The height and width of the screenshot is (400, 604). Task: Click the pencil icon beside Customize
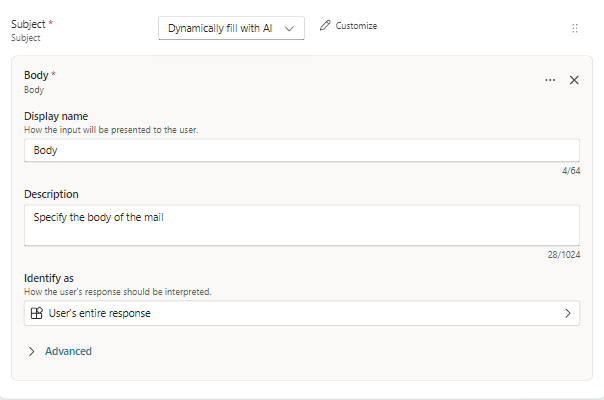[x=325, y=26]
